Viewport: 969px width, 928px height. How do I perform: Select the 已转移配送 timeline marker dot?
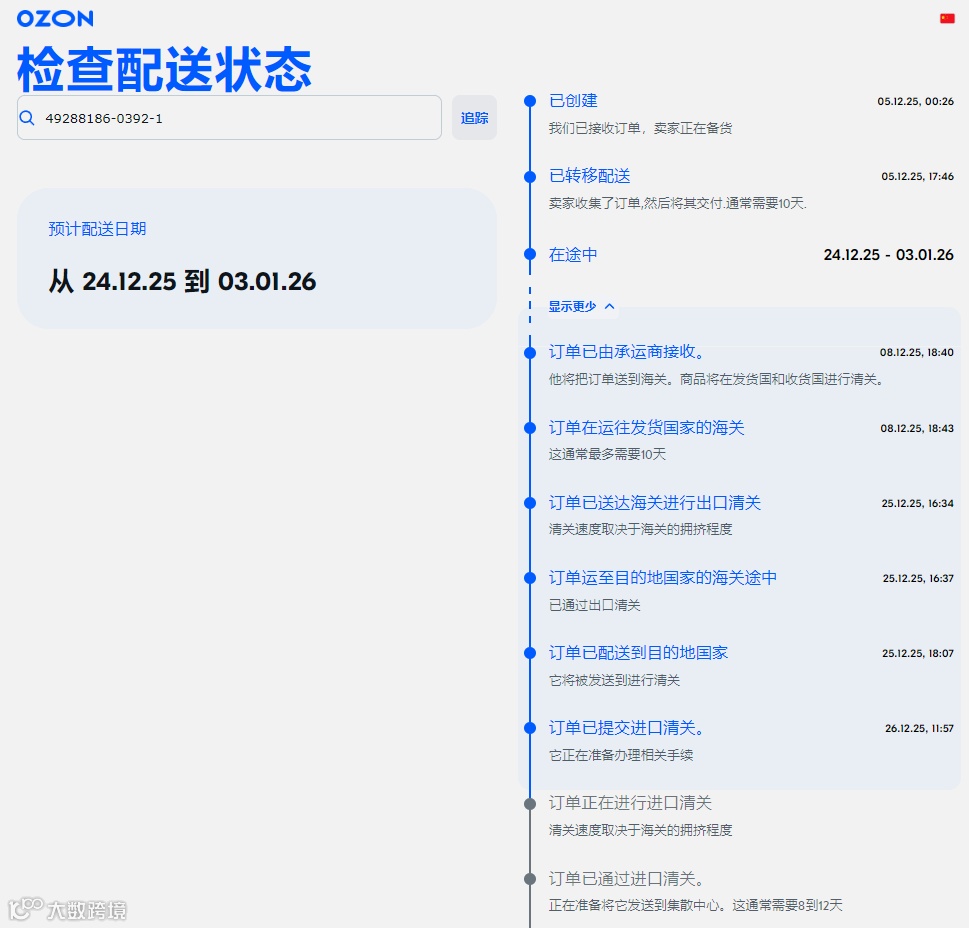tap(530, 177)
